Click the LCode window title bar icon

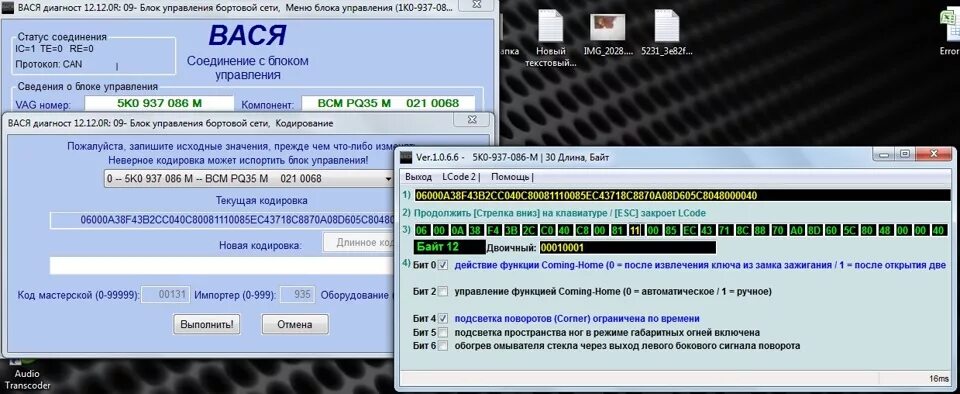pyautogui.click(x=405, y=157)
